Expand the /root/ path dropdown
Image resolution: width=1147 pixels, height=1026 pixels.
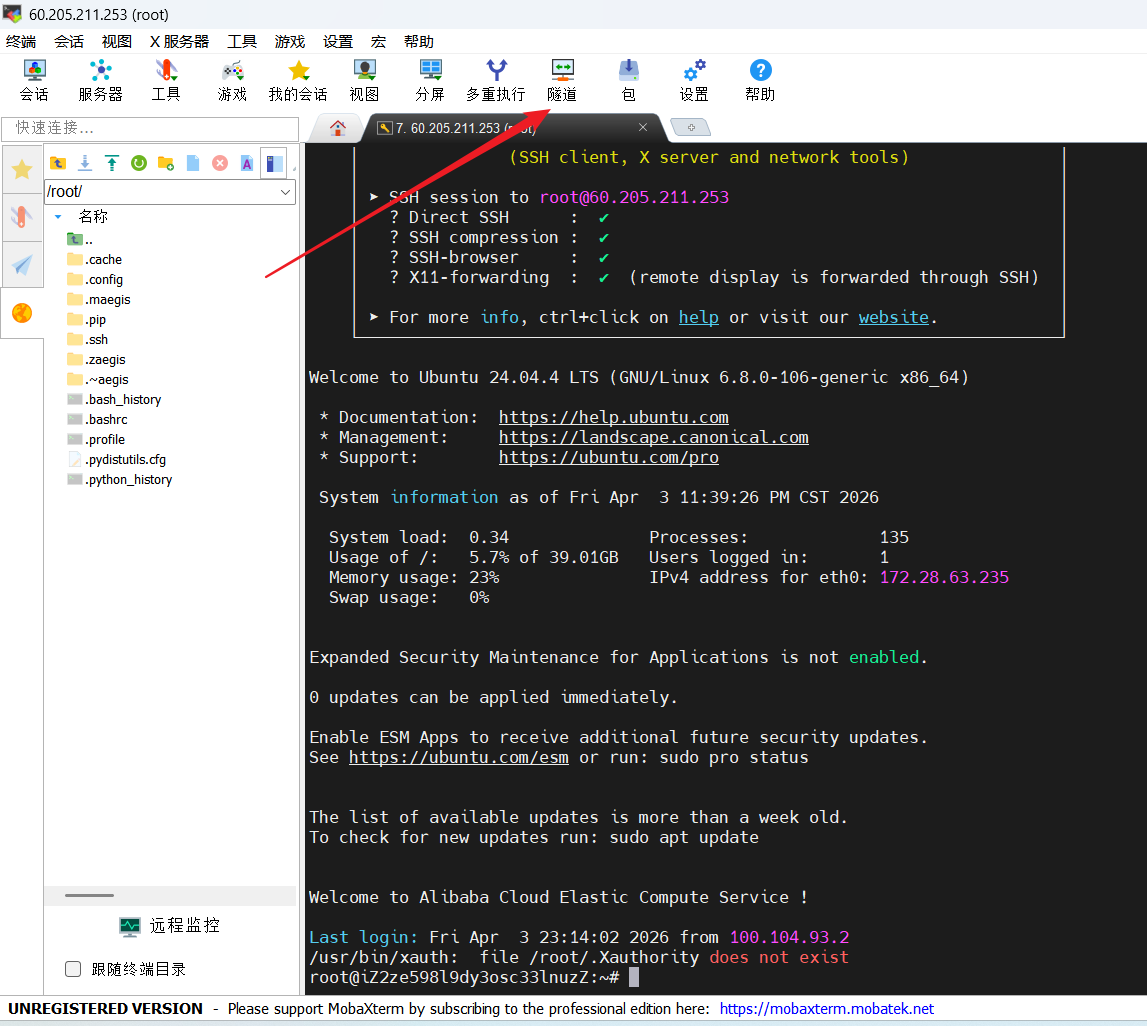[x=285, y=192]
